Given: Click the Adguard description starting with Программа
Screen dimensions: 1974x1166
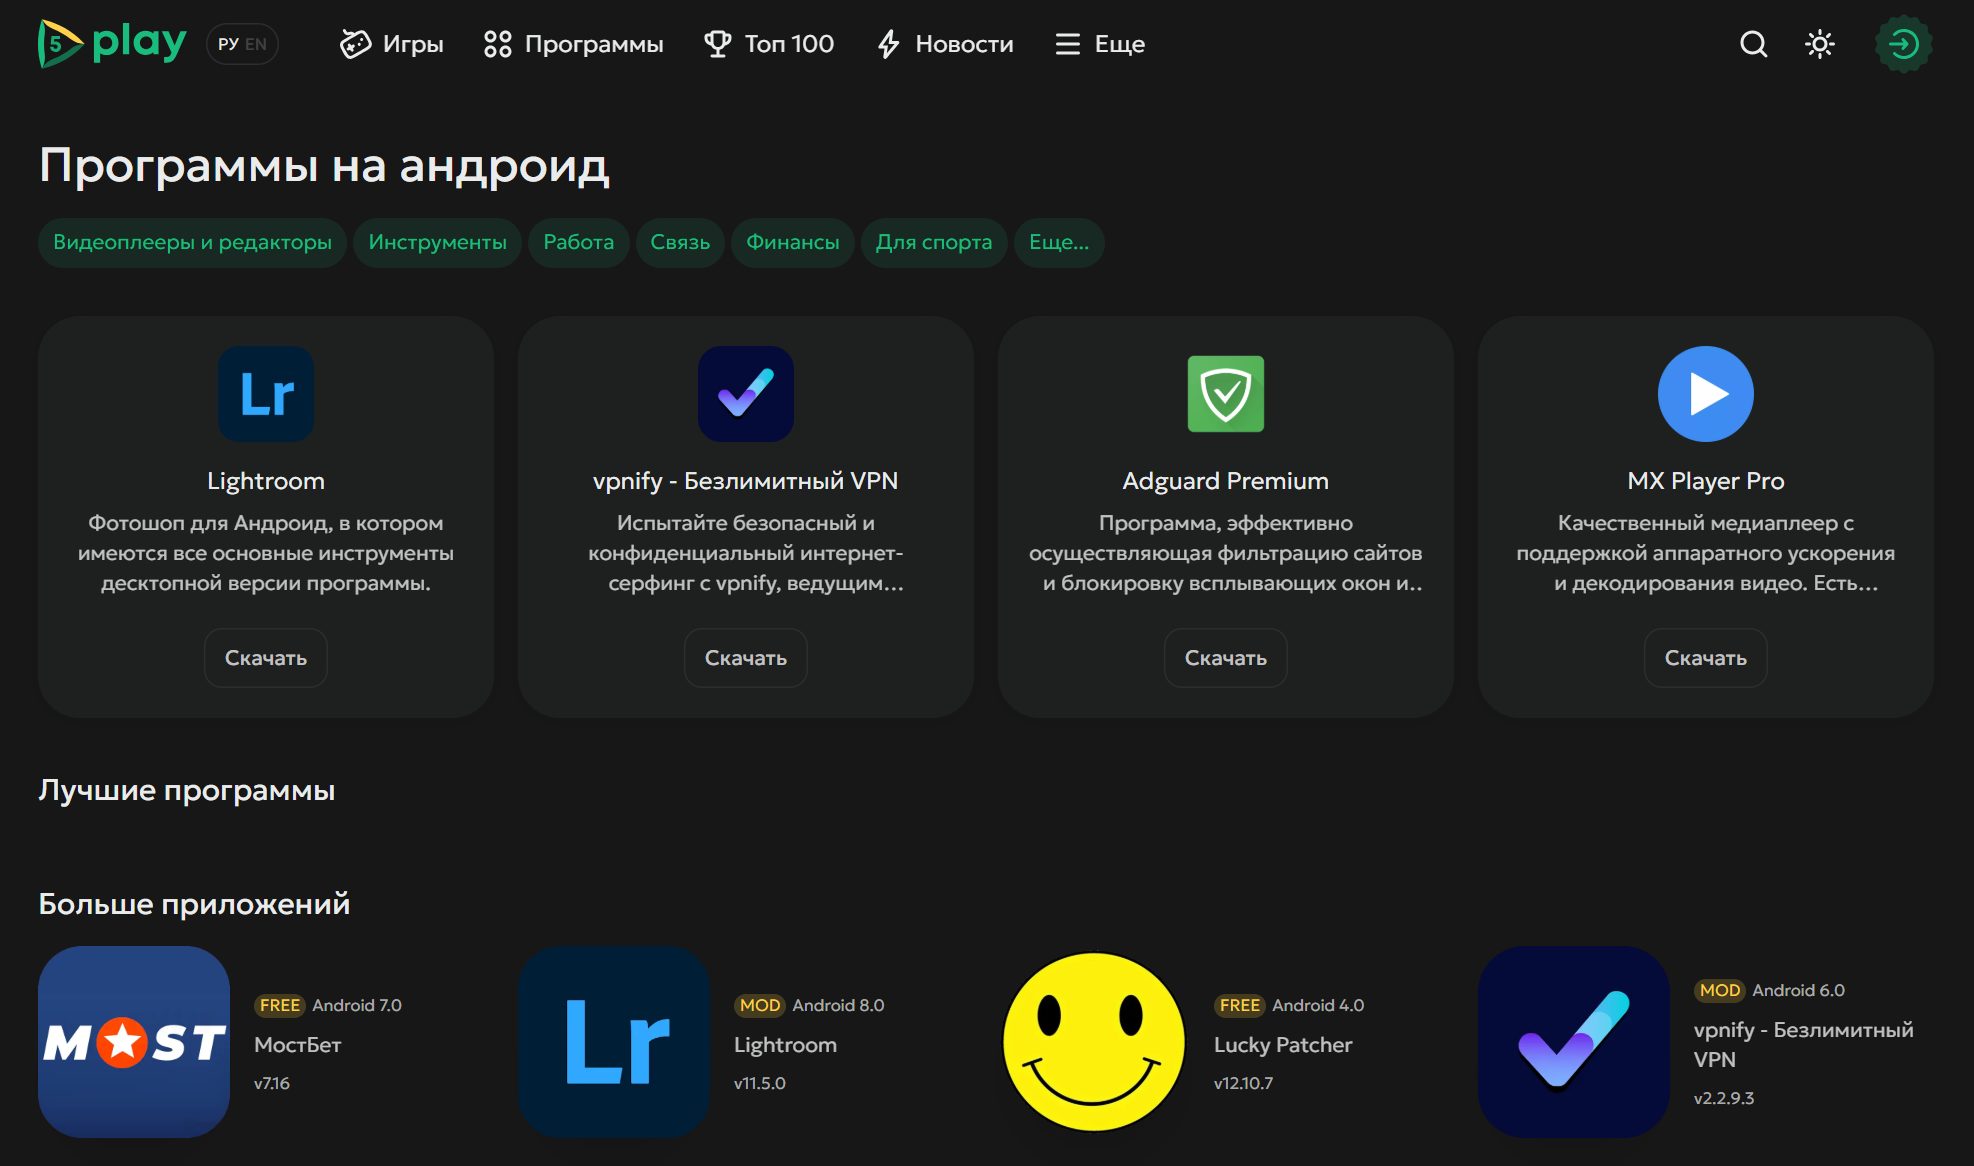Looking at the screenshot, I should pos(1226,553).
